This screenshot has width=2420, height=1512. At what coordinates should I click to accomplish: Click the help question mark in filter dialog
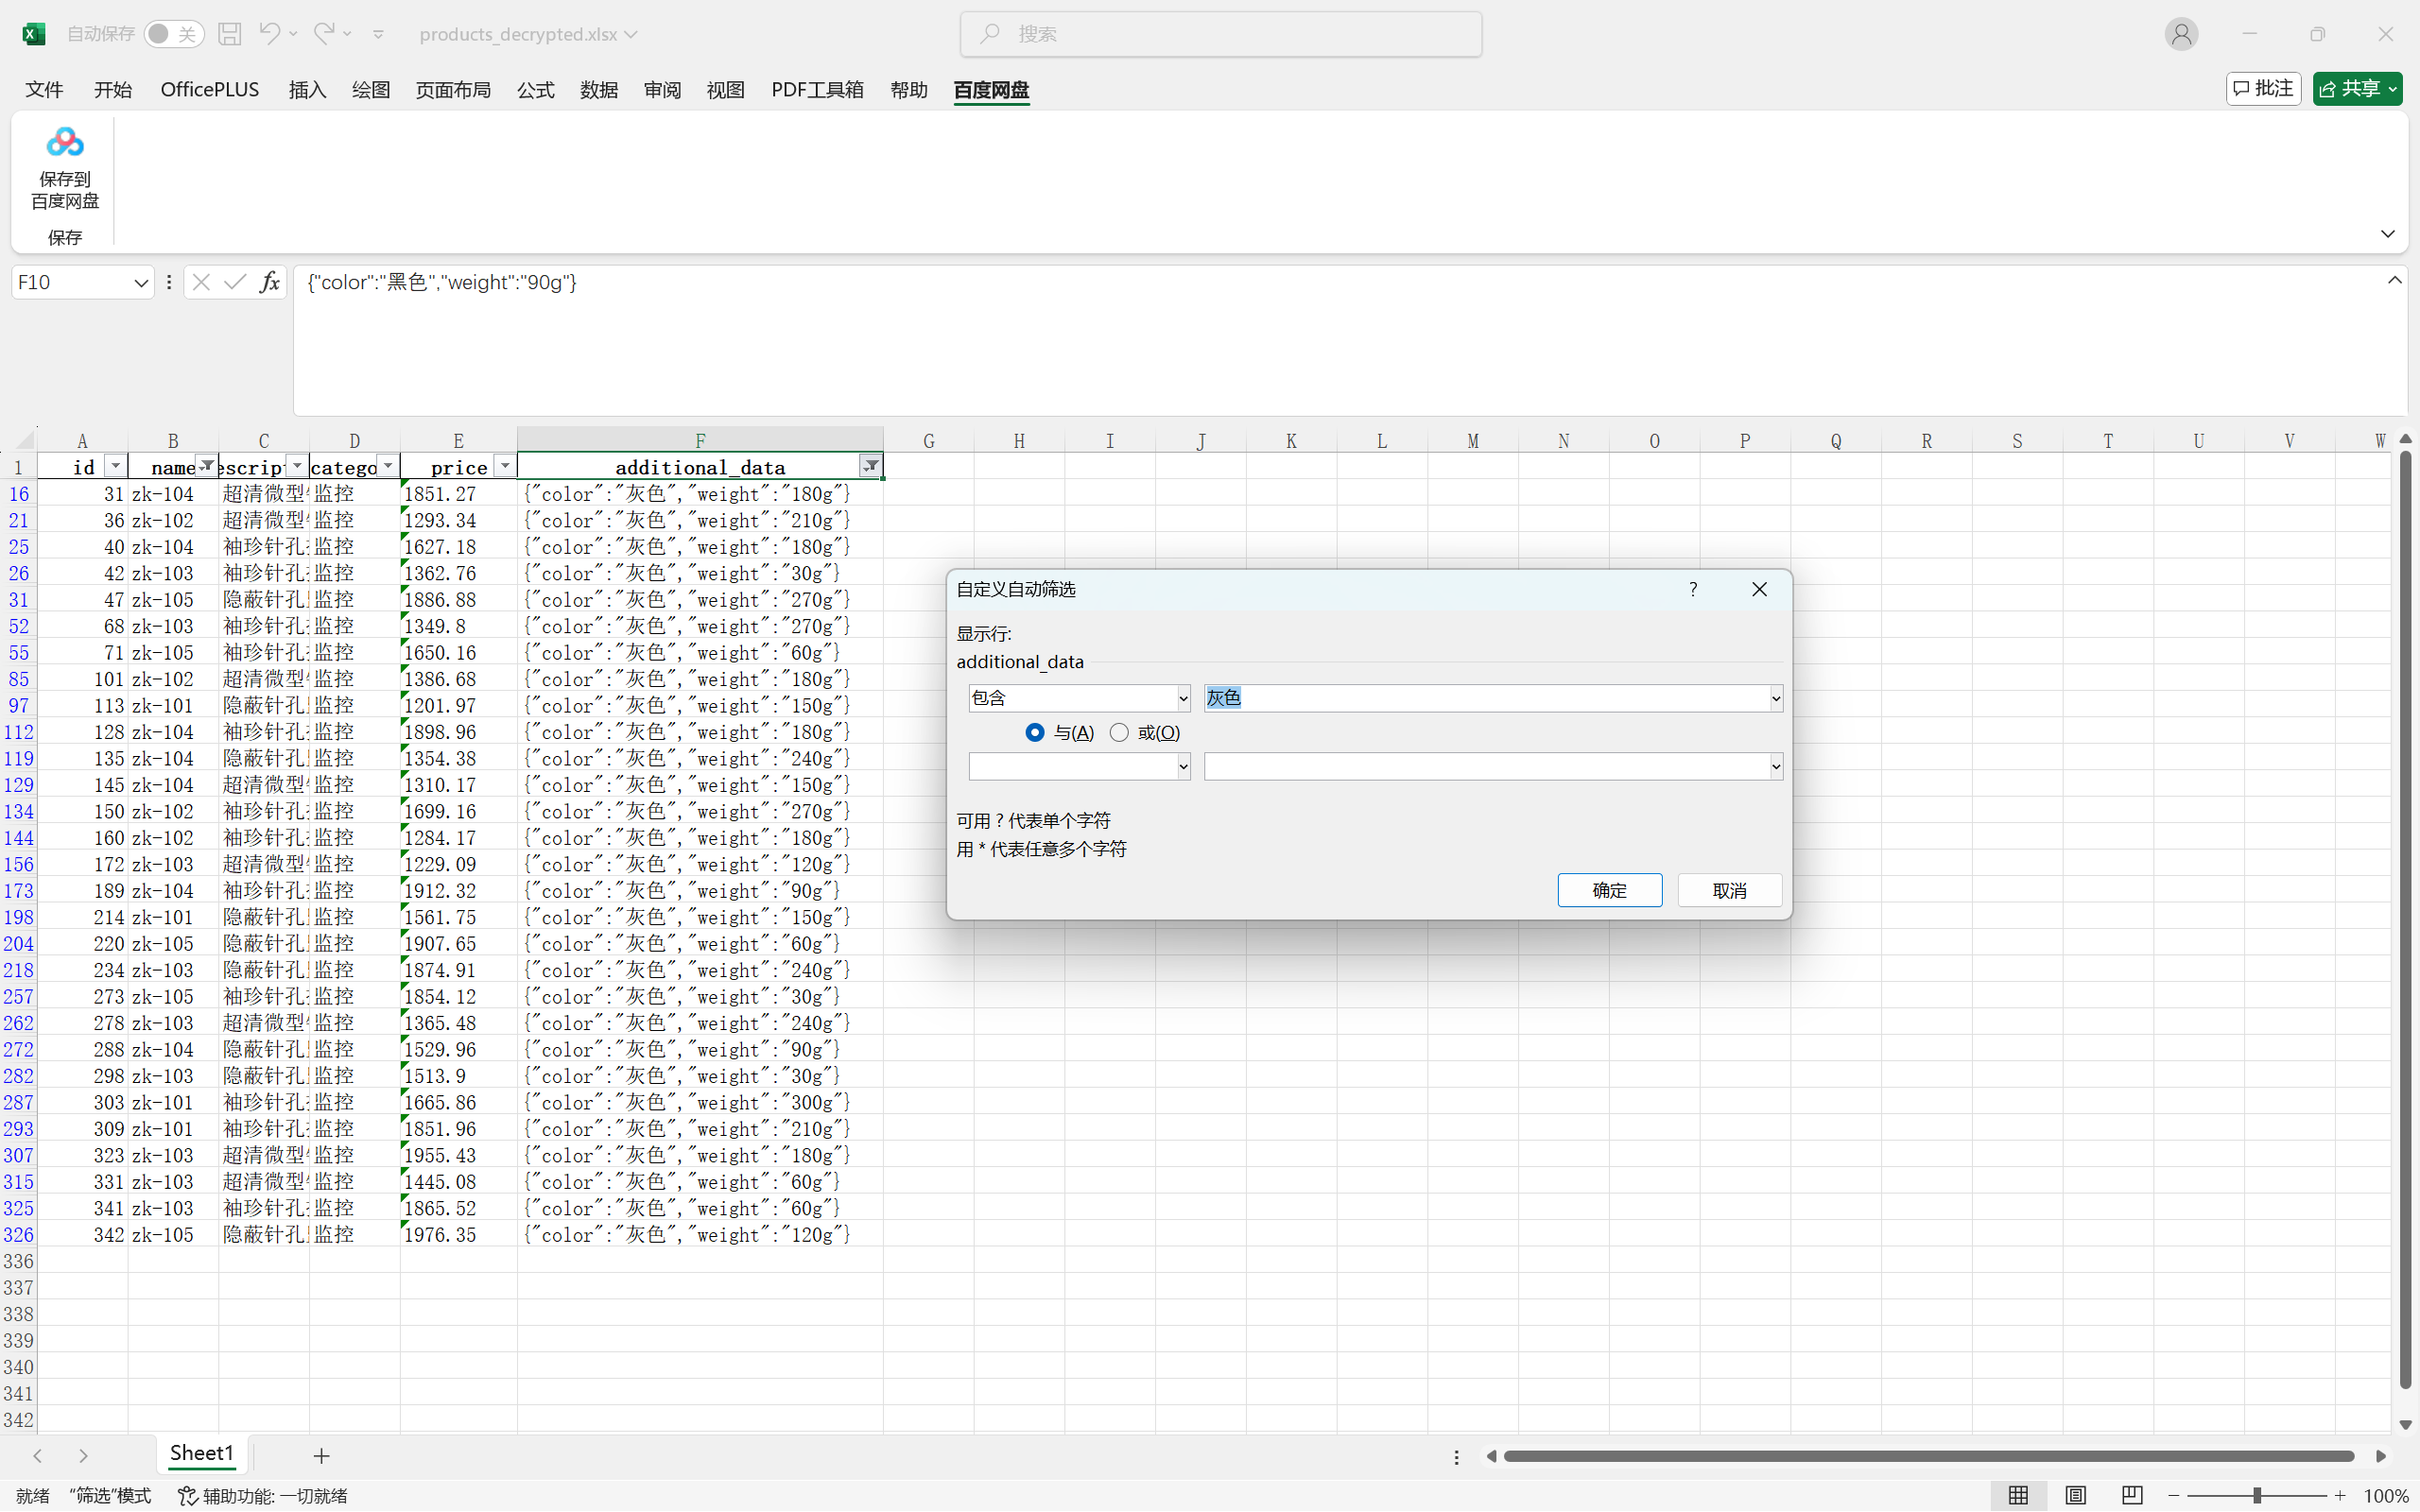click(x=1693, y=589)
